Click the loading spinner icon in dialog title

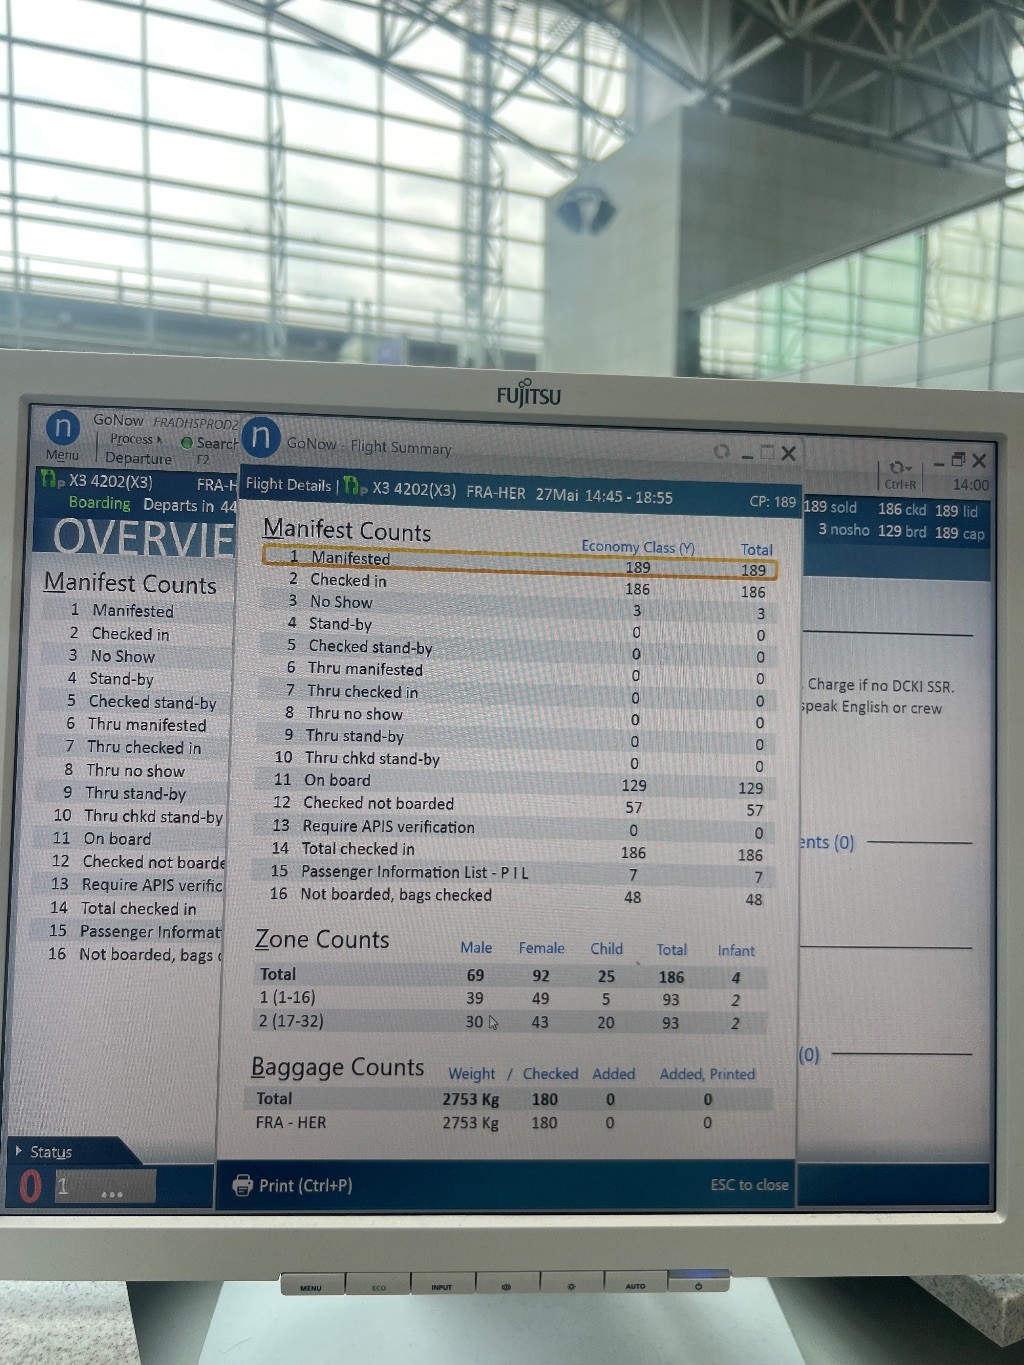(x=721, y=451)
